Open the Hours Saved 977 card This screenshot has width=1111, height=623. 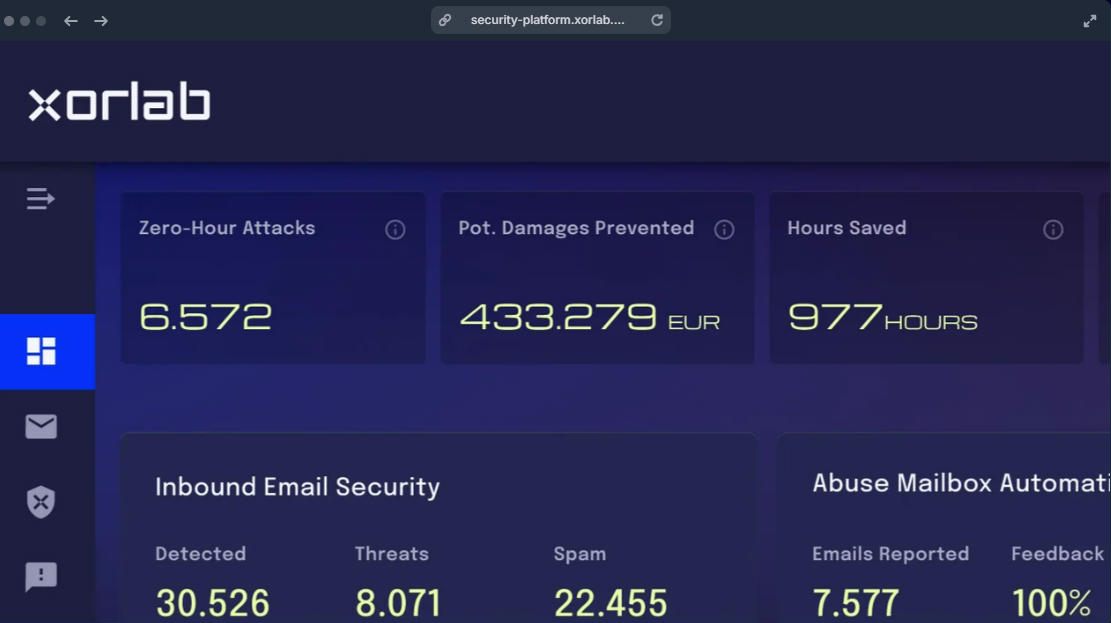927,278
